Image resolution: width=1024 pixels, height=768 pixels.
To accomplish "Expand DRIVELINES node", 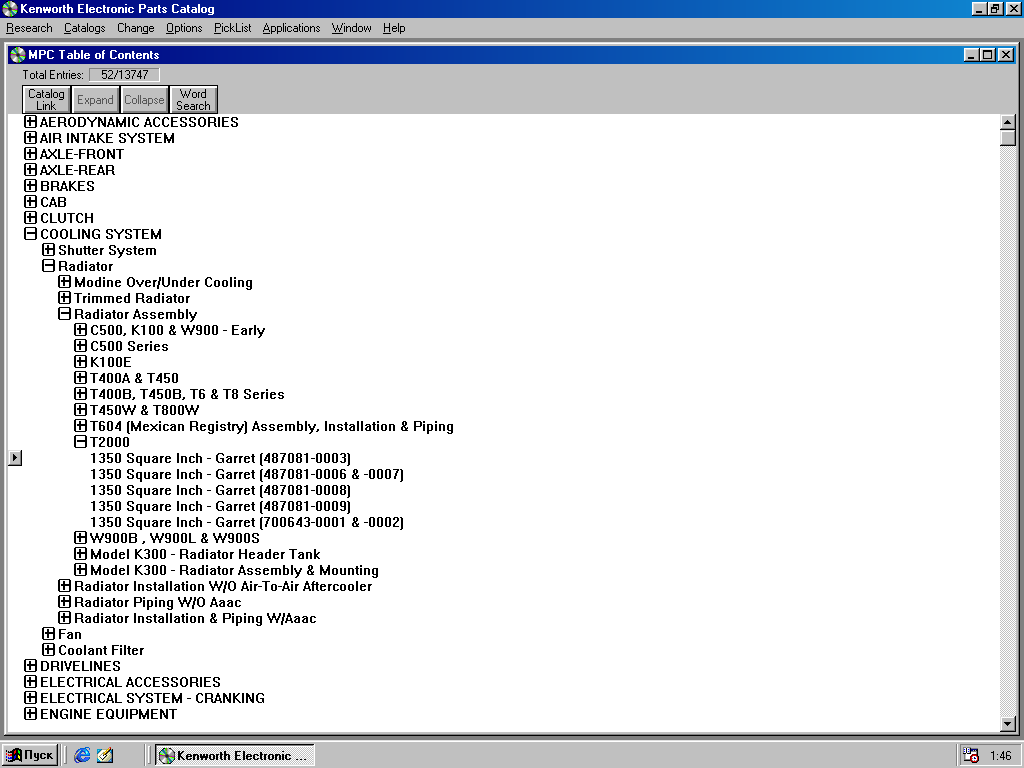I will [30, 665].
